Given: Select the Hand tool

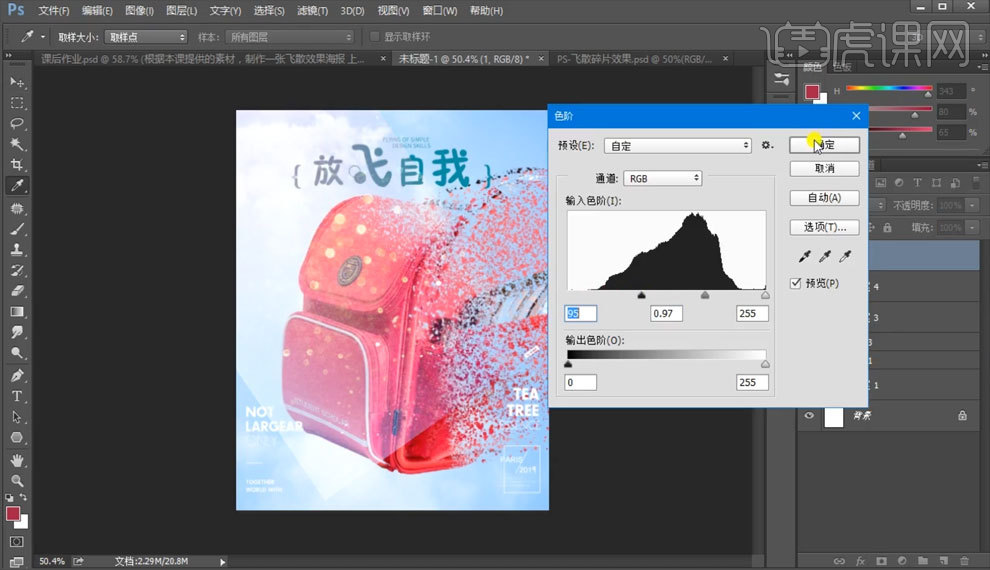Looking at the screenshot, I should tap(17, 460).
